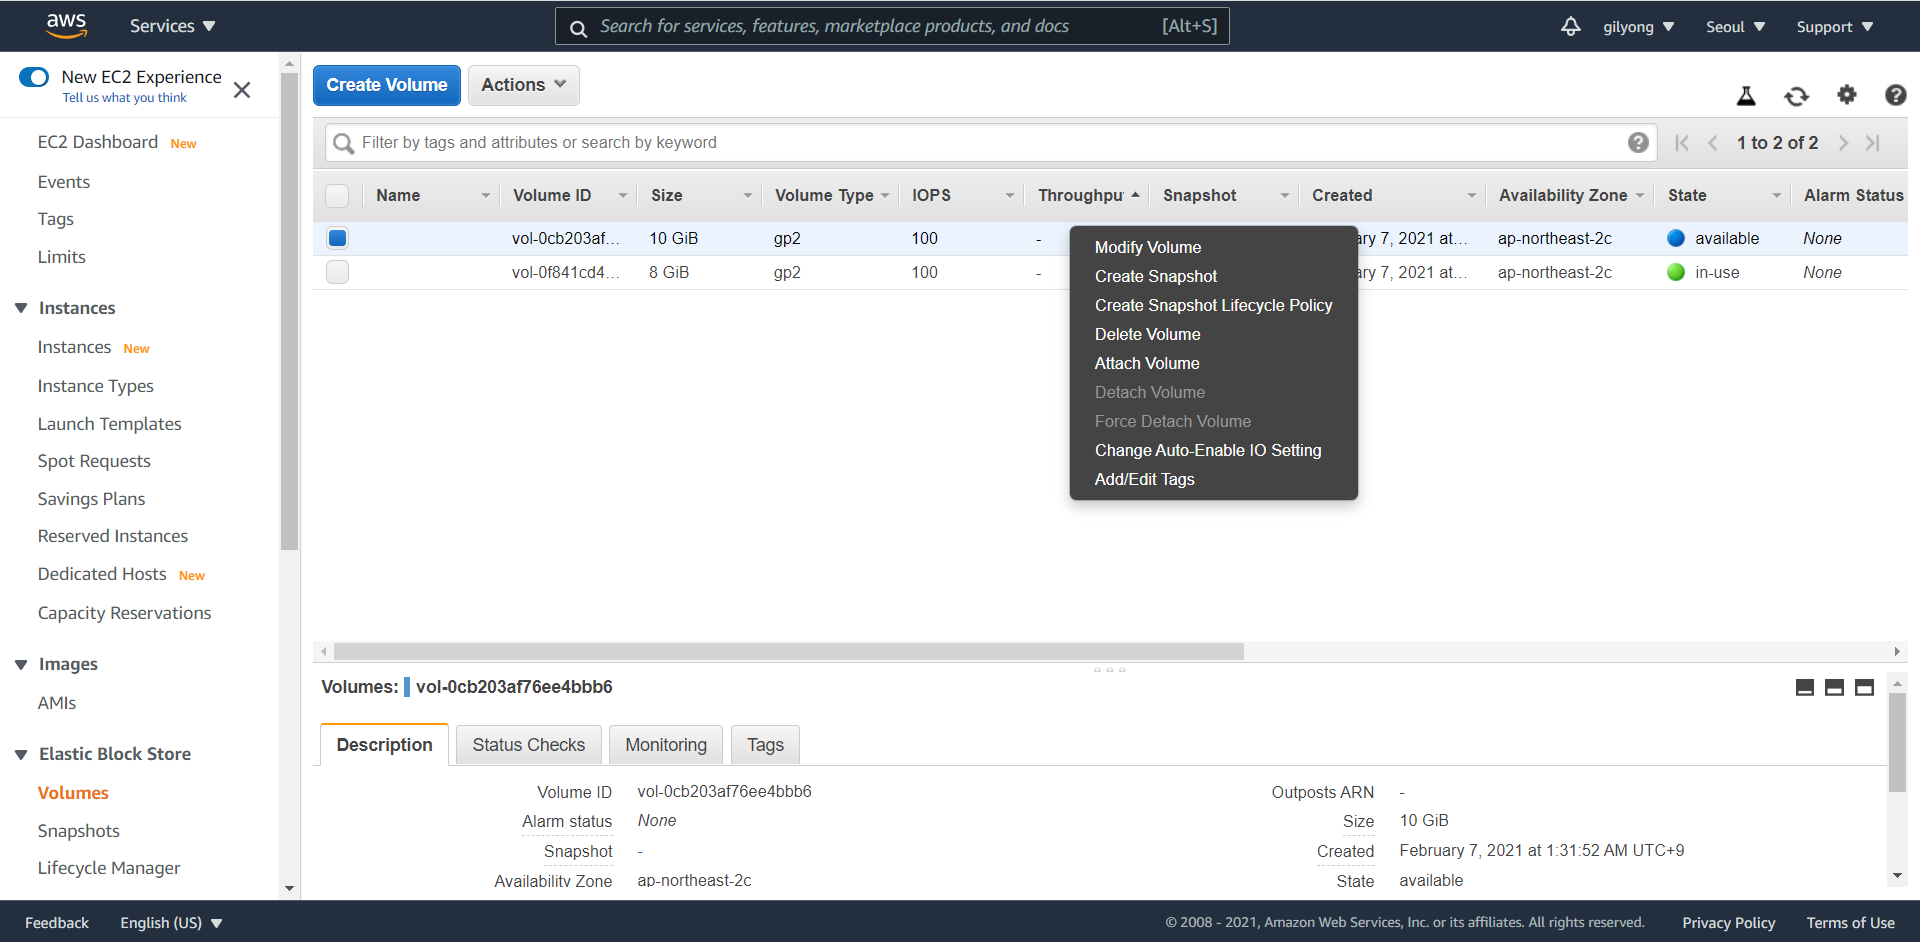Choose Modify Volume from context menu
The height and width of the screenshot is (942, 1920).
1148,247
